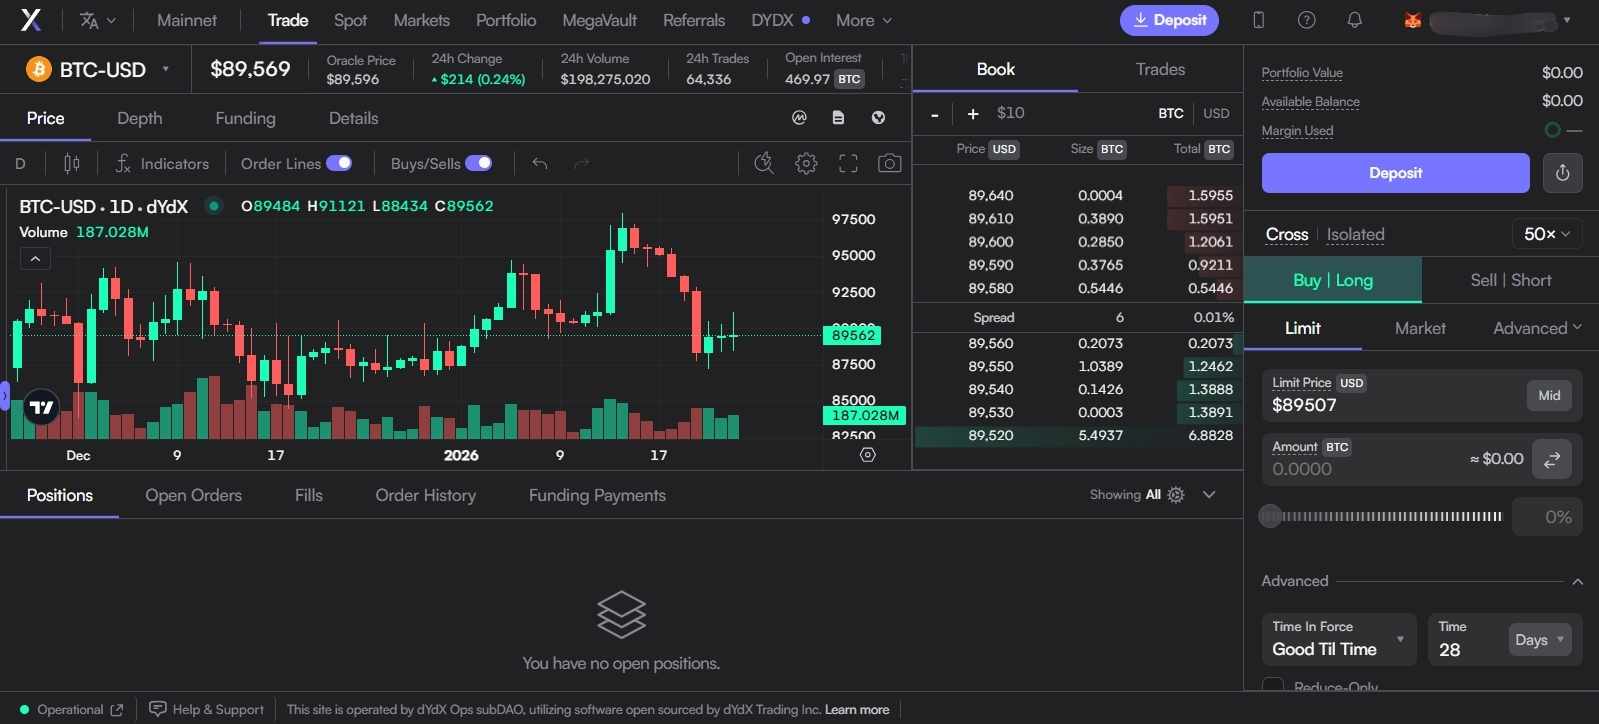Click the notifications bell icon

tap(1354, 20)
